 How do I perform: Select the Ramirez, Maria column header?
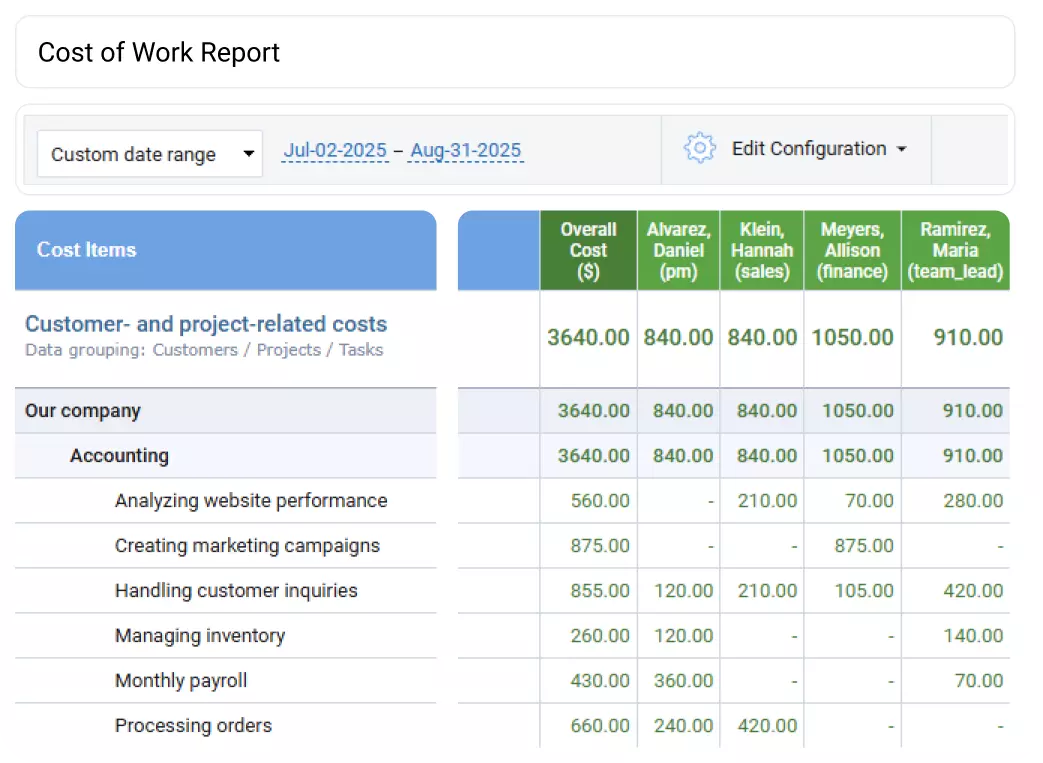[955, 250]
